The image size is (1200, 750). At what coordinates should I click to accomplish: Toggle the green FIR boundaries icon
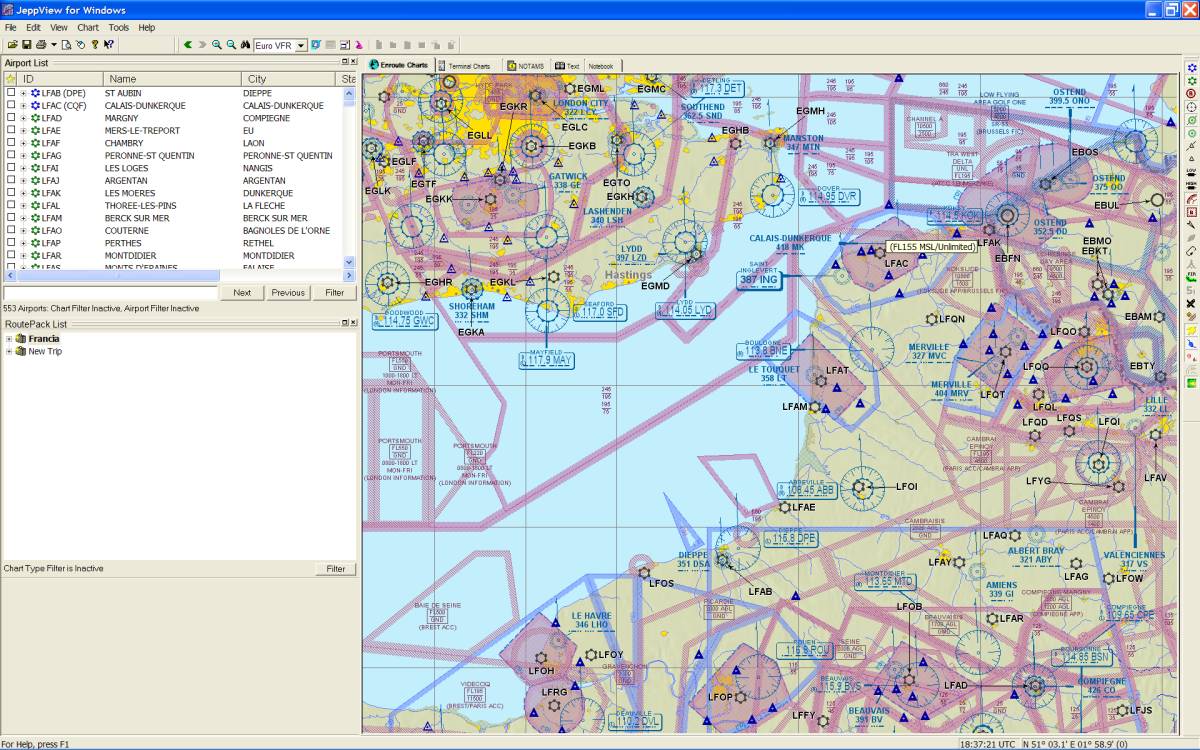(1191, 277)
